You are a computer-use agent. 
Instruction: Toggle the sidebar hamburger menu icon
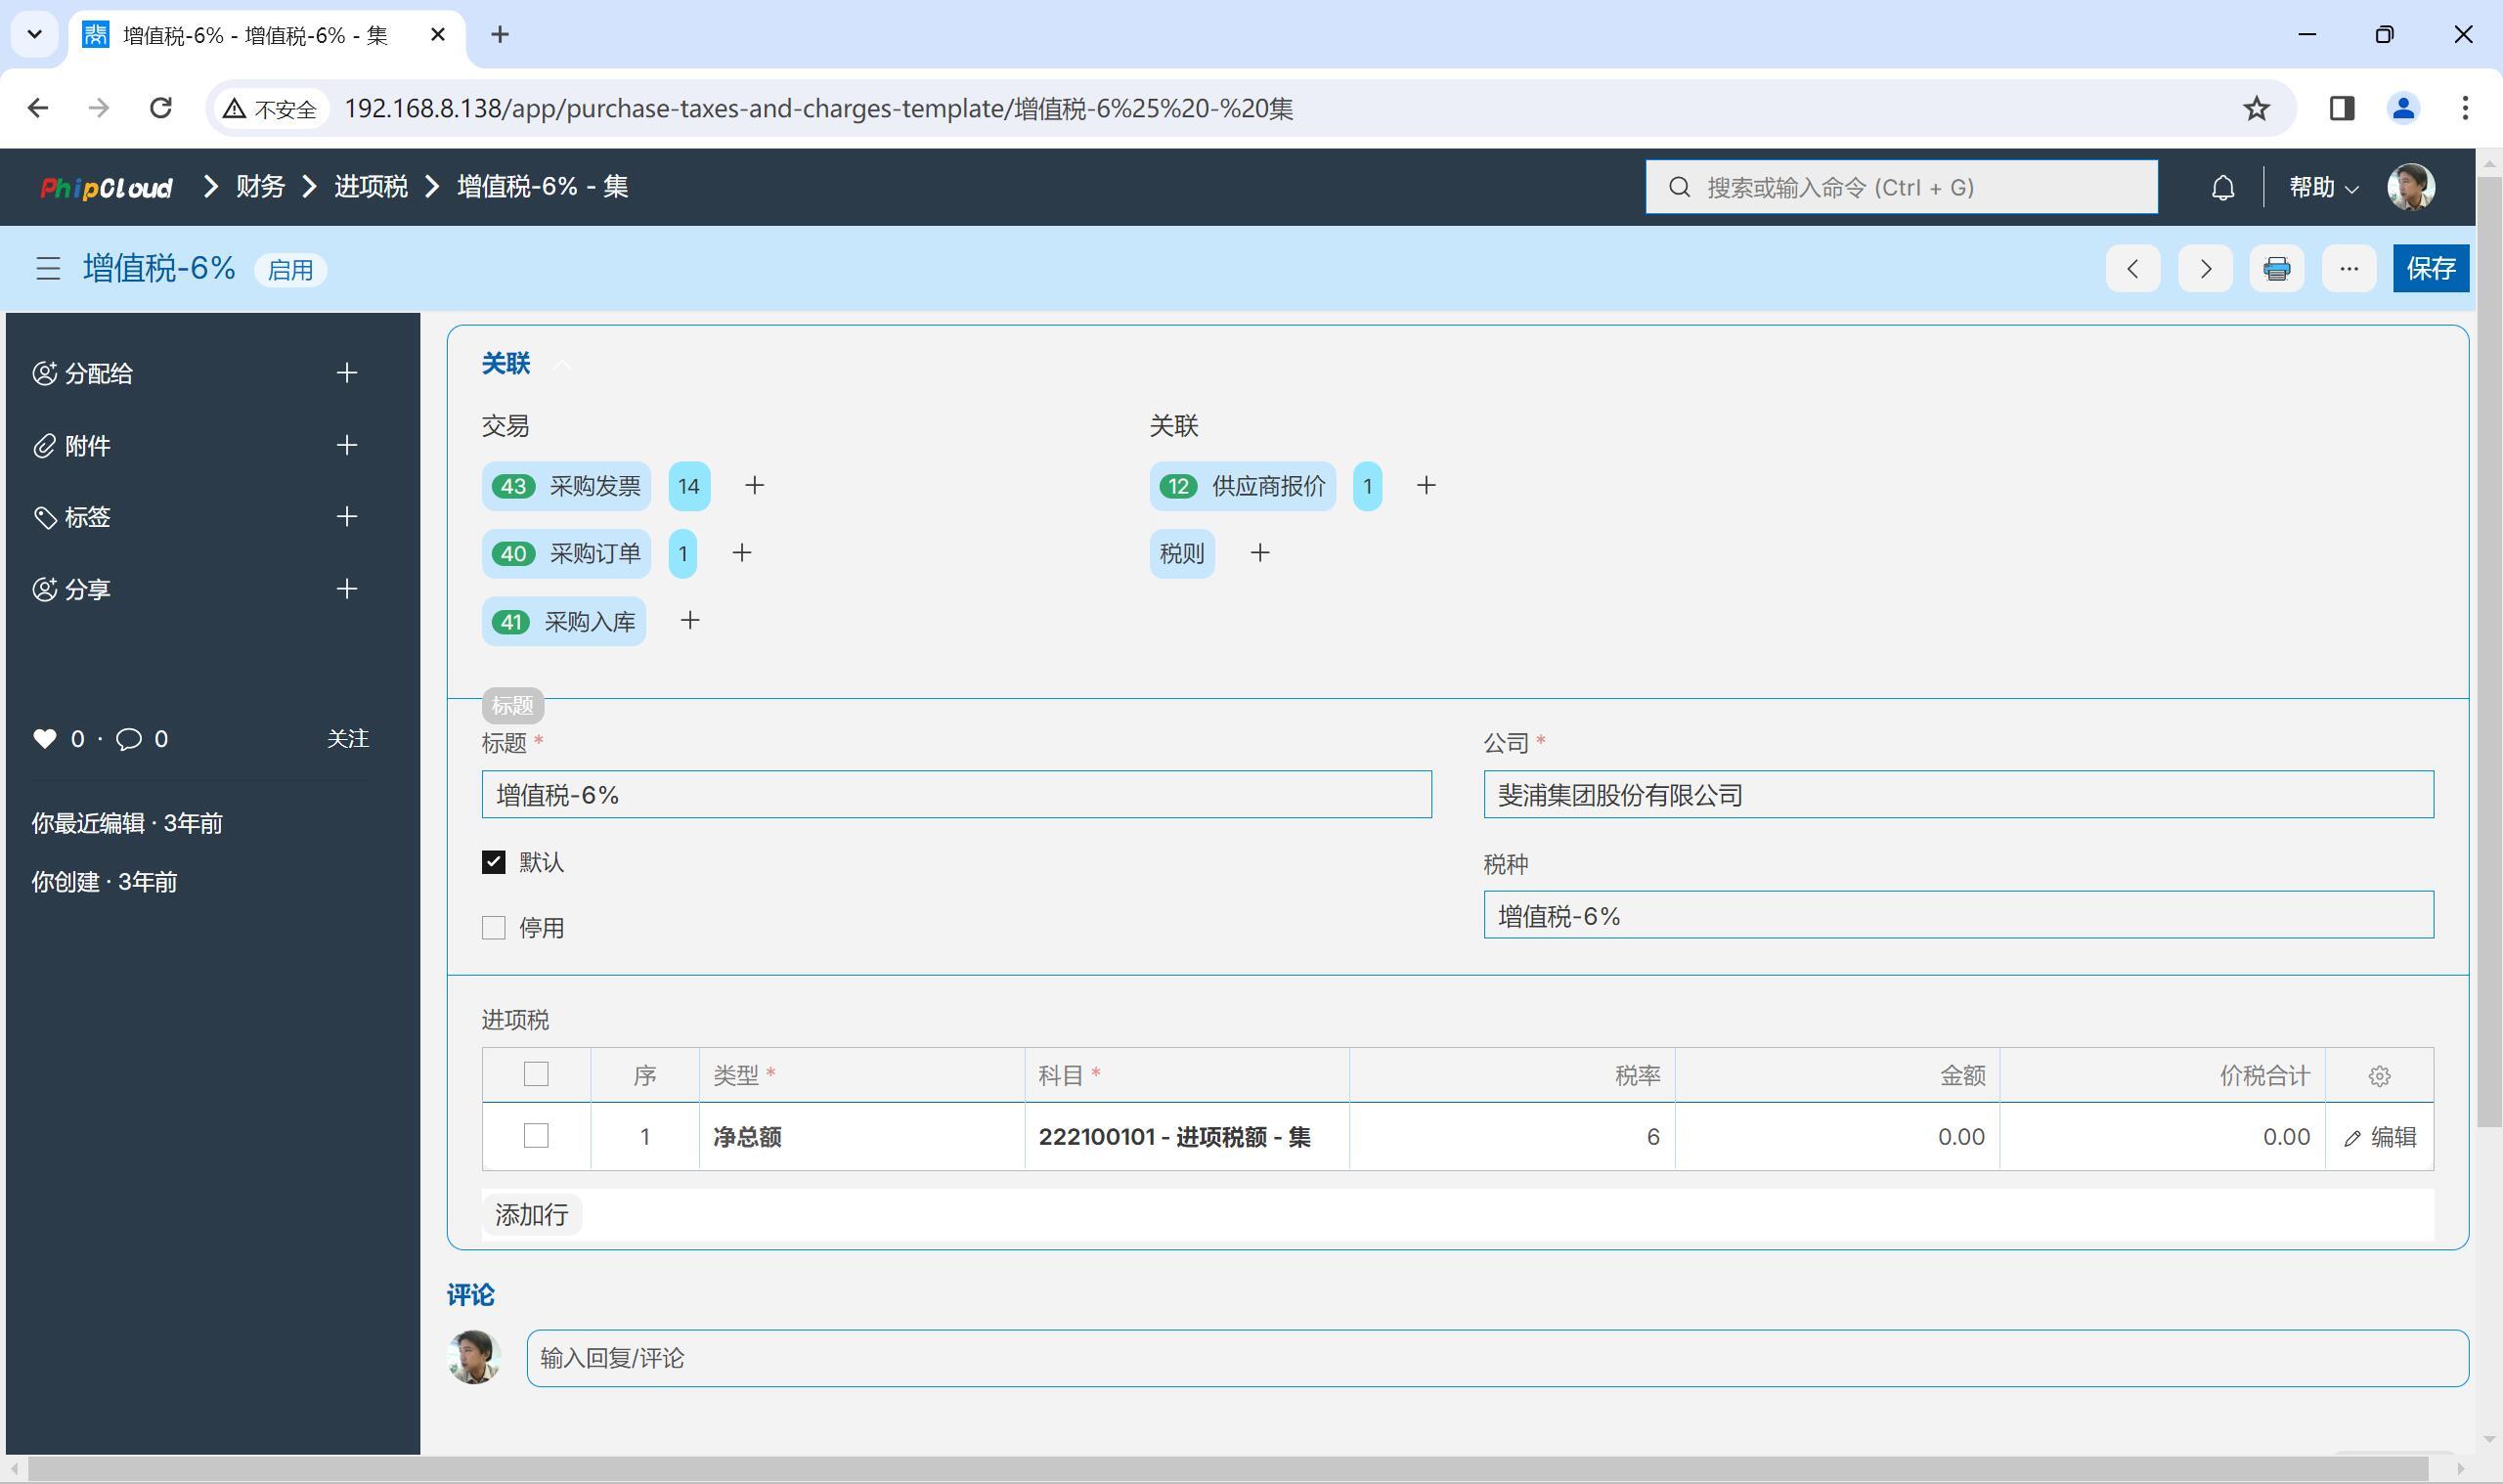[x=48, y=269]
